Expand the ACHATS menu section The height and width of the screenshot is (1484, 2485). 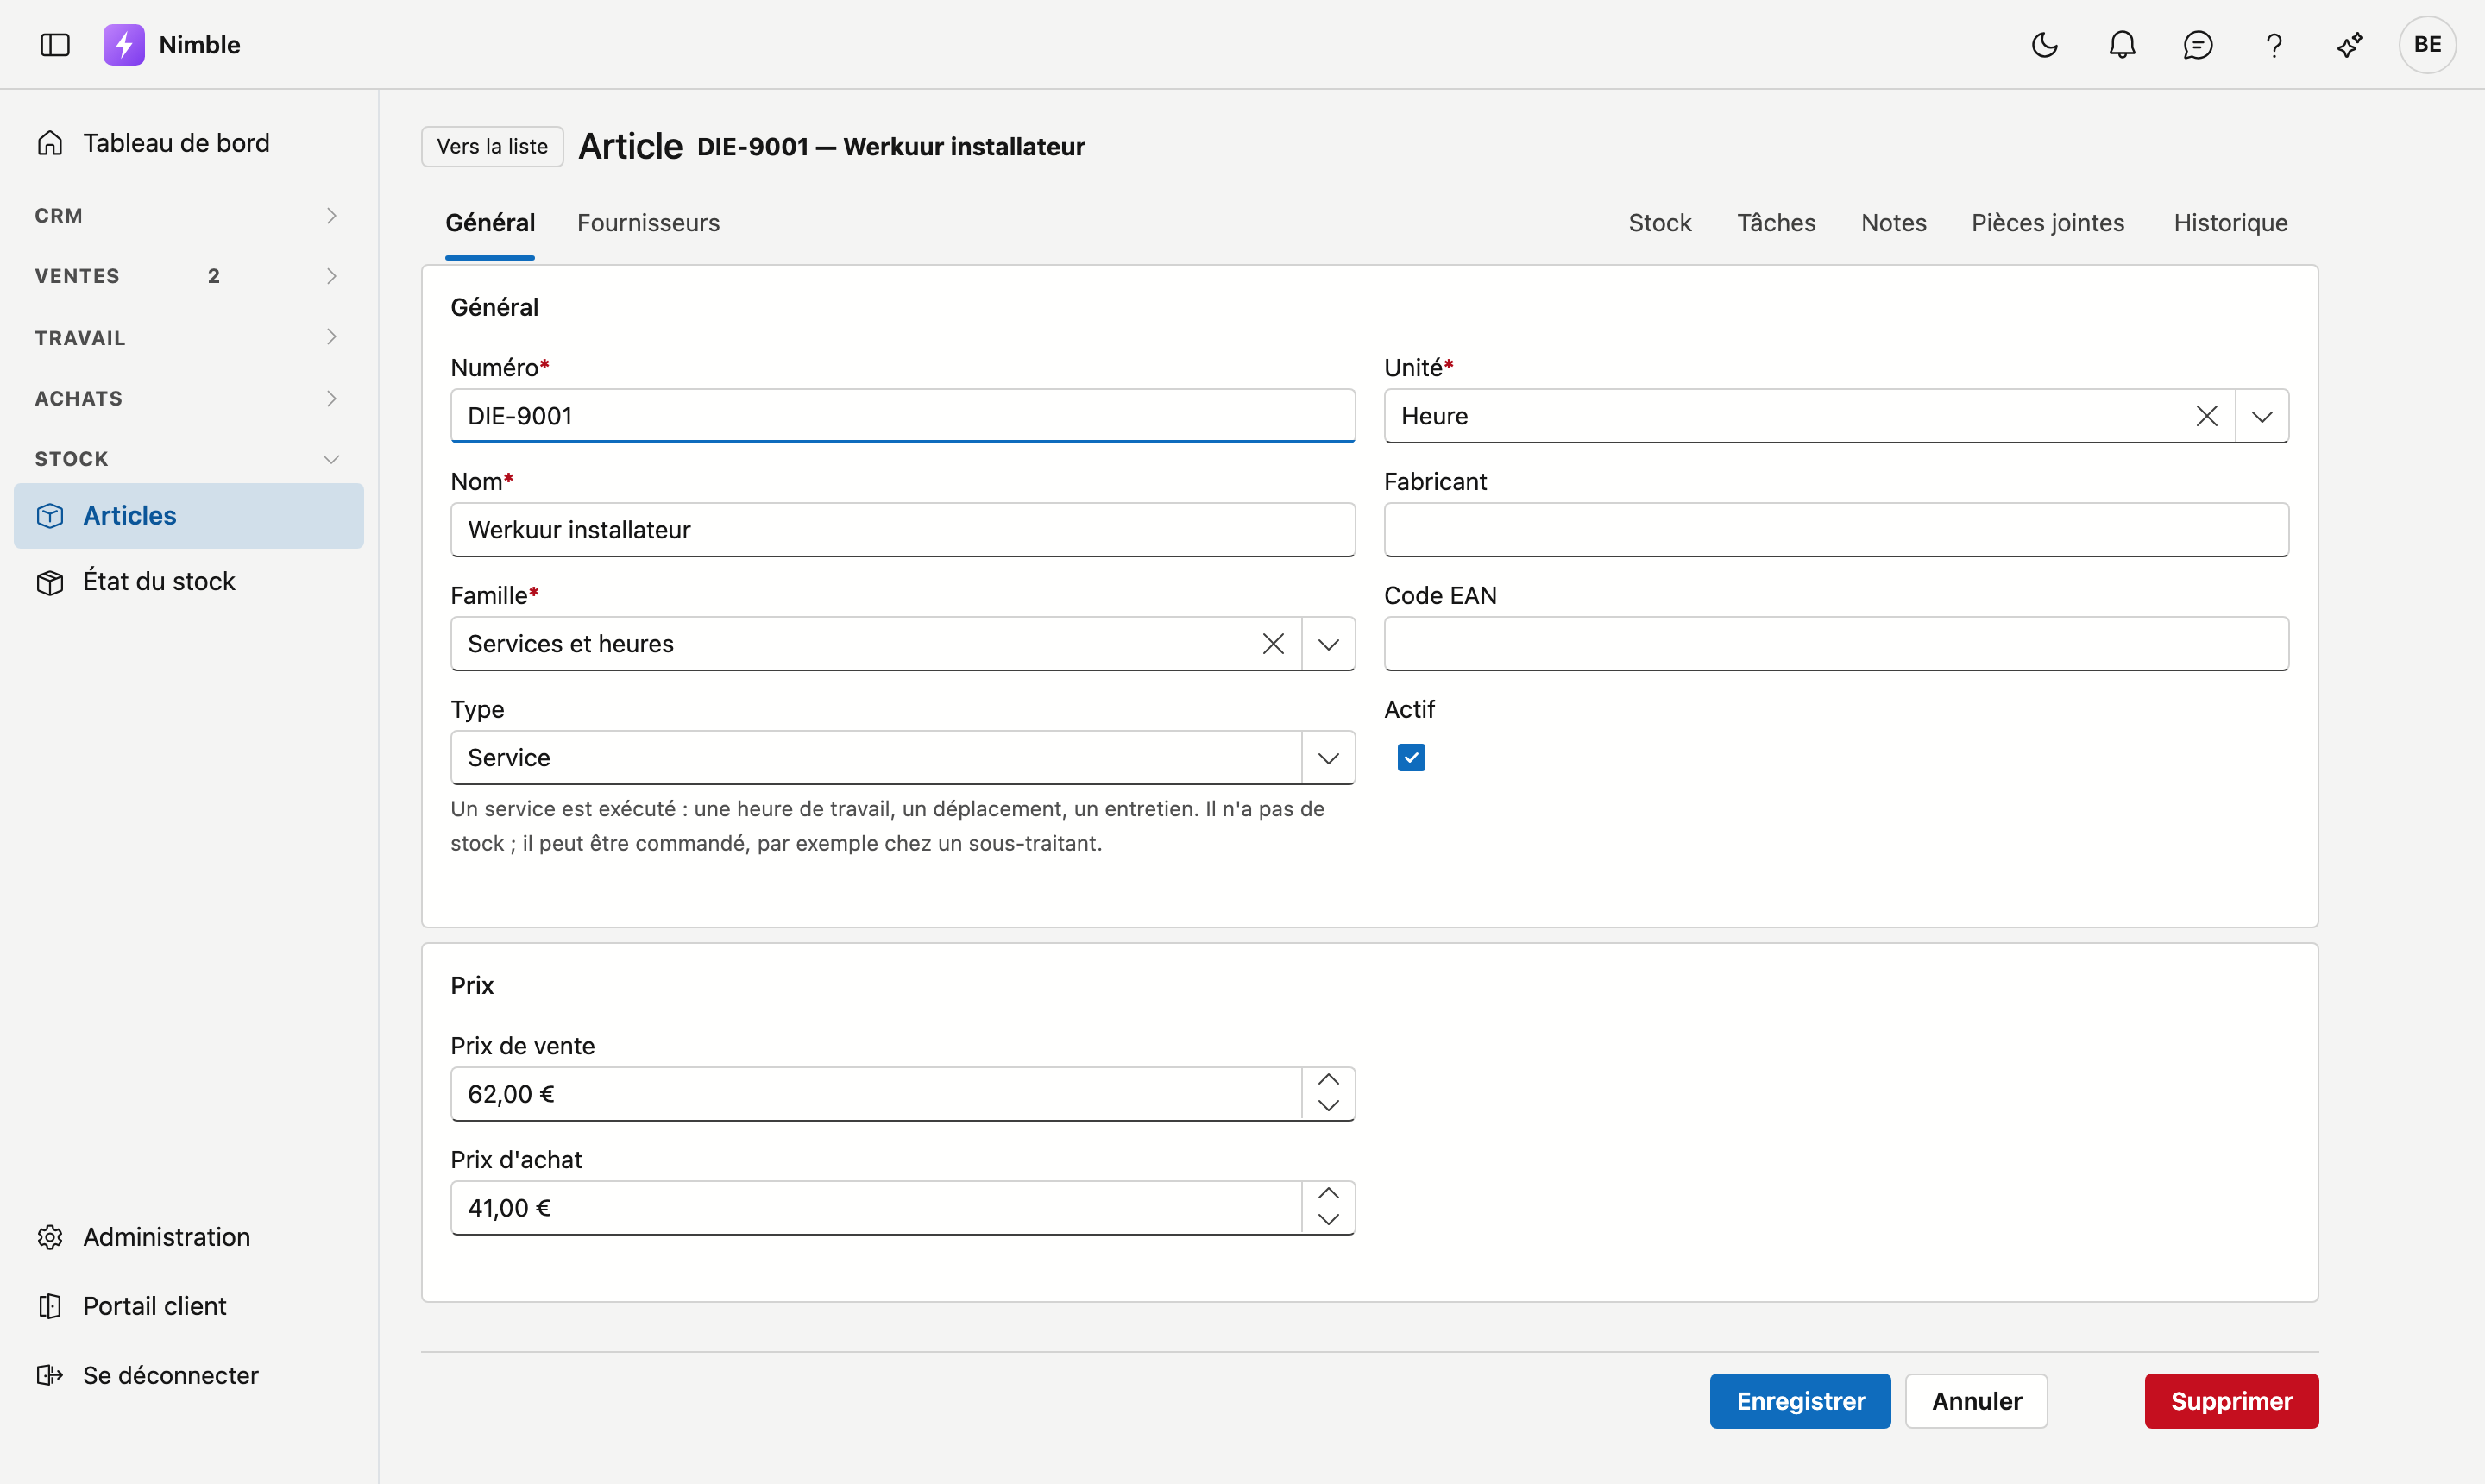[189, 398]
